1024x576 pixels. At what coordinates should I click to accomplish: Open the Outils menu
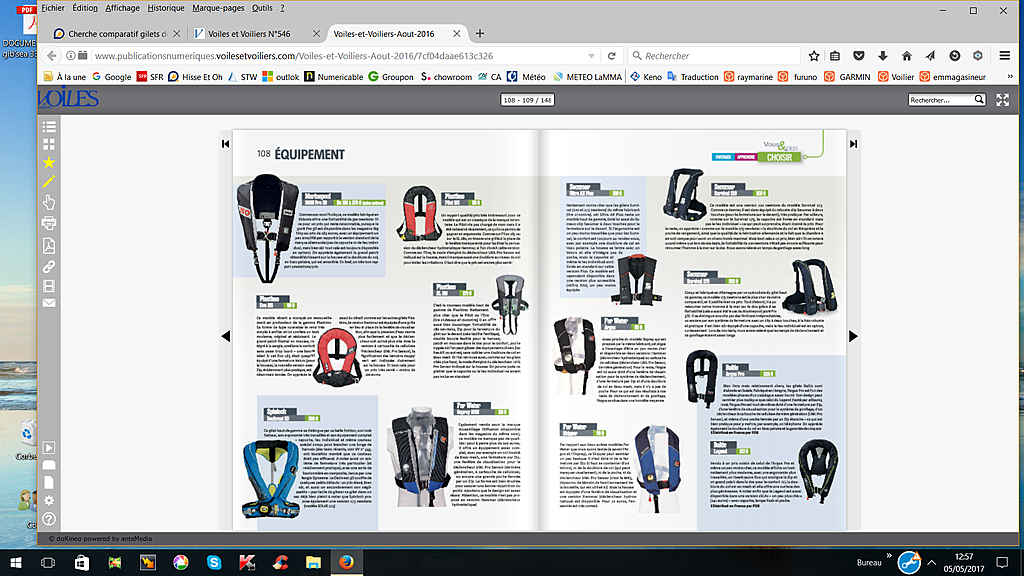click(262, 8)
